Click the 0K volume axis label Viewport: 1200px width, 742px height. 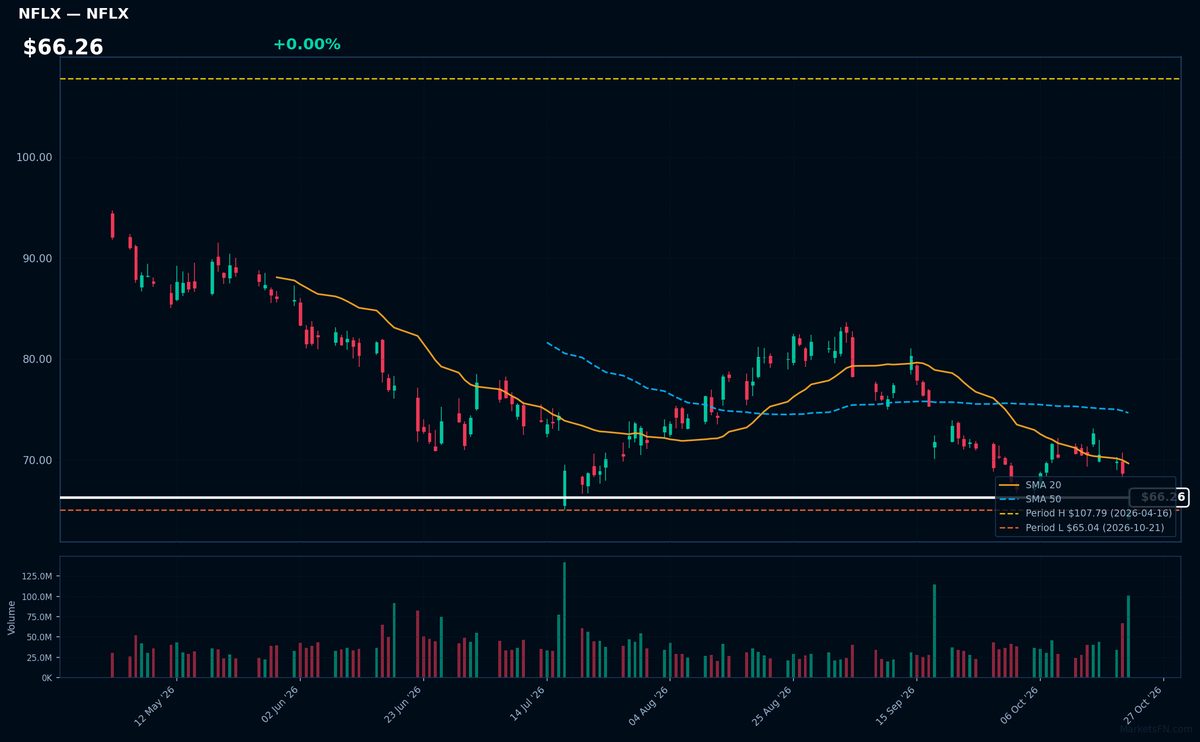[46, 678]
